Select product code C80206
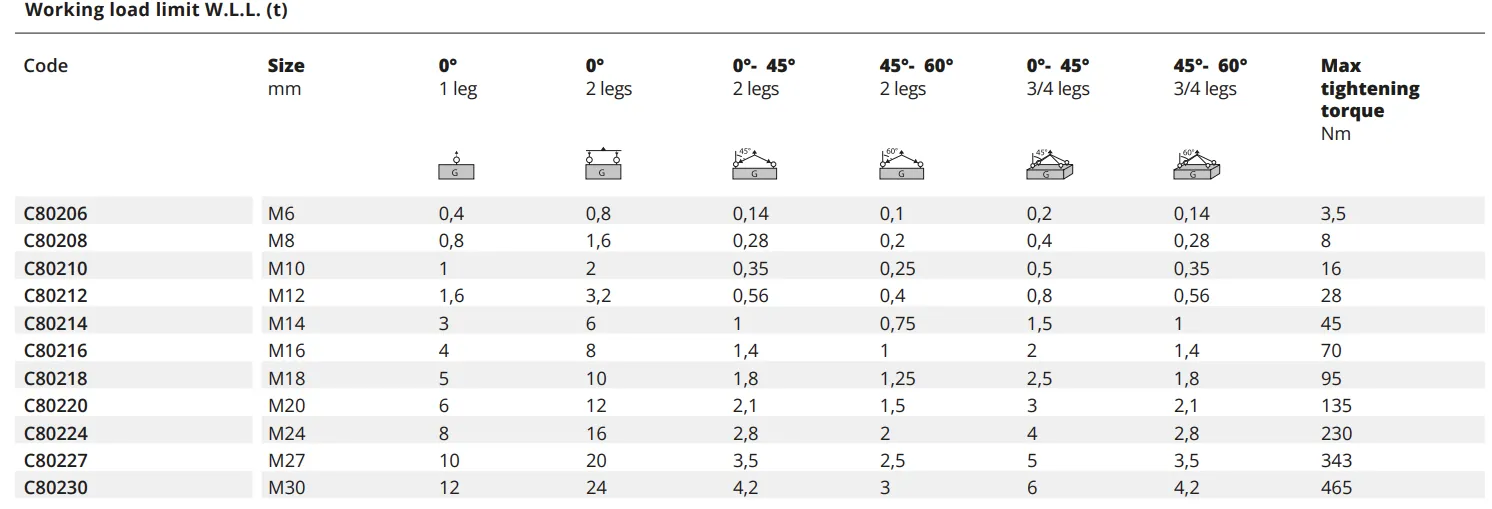 coord(55,213)
